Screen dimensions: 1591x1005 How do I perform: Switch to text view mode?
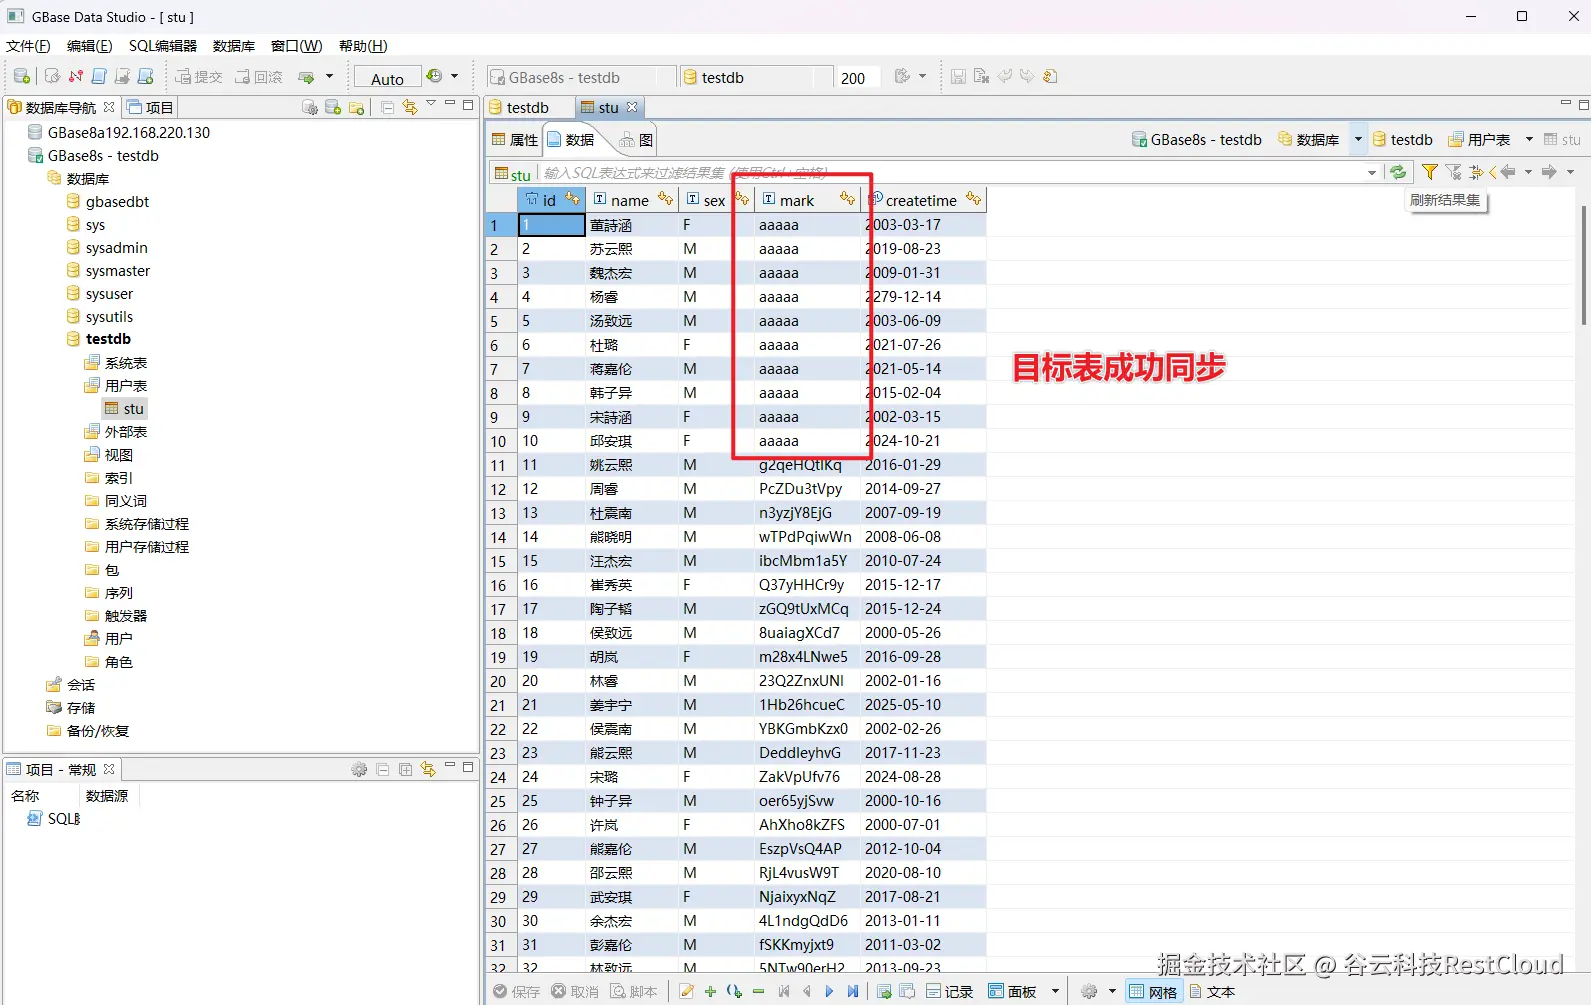click(1212, 992)
